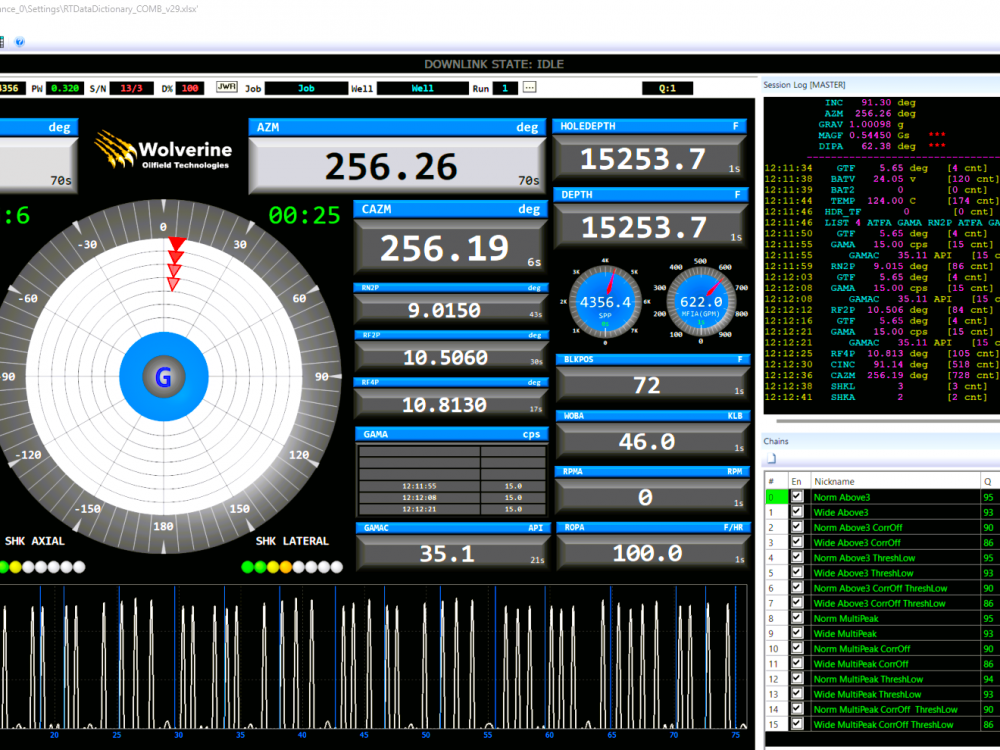Select the Wide MultiPeak CorrOff ThreshLow row
Screen dimensions: 1000x750
(883, 724)
